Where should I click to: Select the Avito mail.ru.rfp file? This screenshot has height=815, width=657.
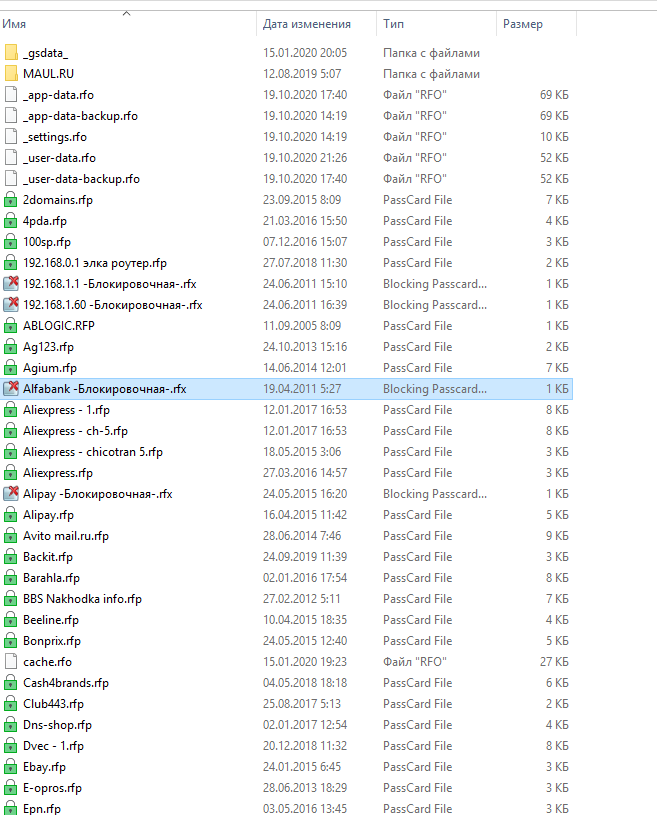(x=65, y=536)
